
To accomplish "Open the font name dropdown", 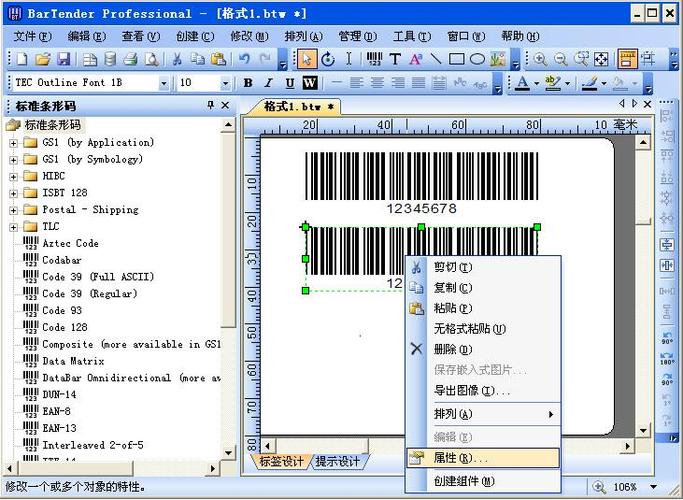I will point(164,83).
